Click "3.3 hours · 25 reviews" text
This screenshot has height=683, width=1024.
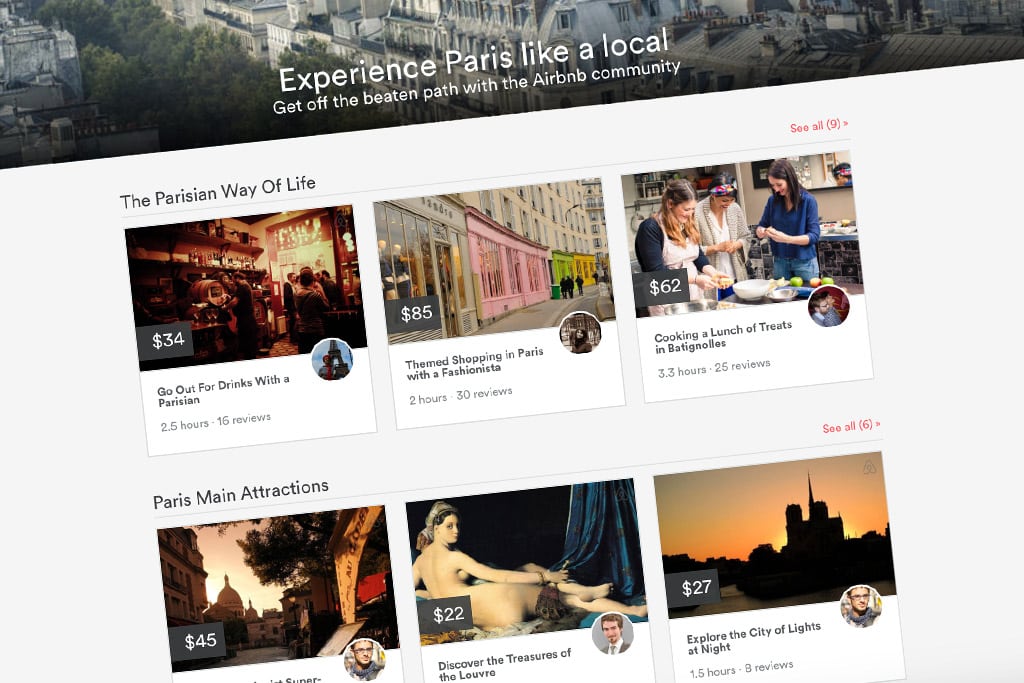(x=714, y=368)
